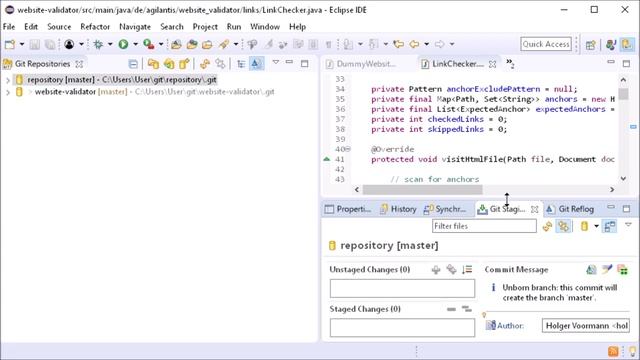The width and height of the screenshot is (640, 360).
Task: Go to last edit location arrow icon
Action: click(398, 44)
